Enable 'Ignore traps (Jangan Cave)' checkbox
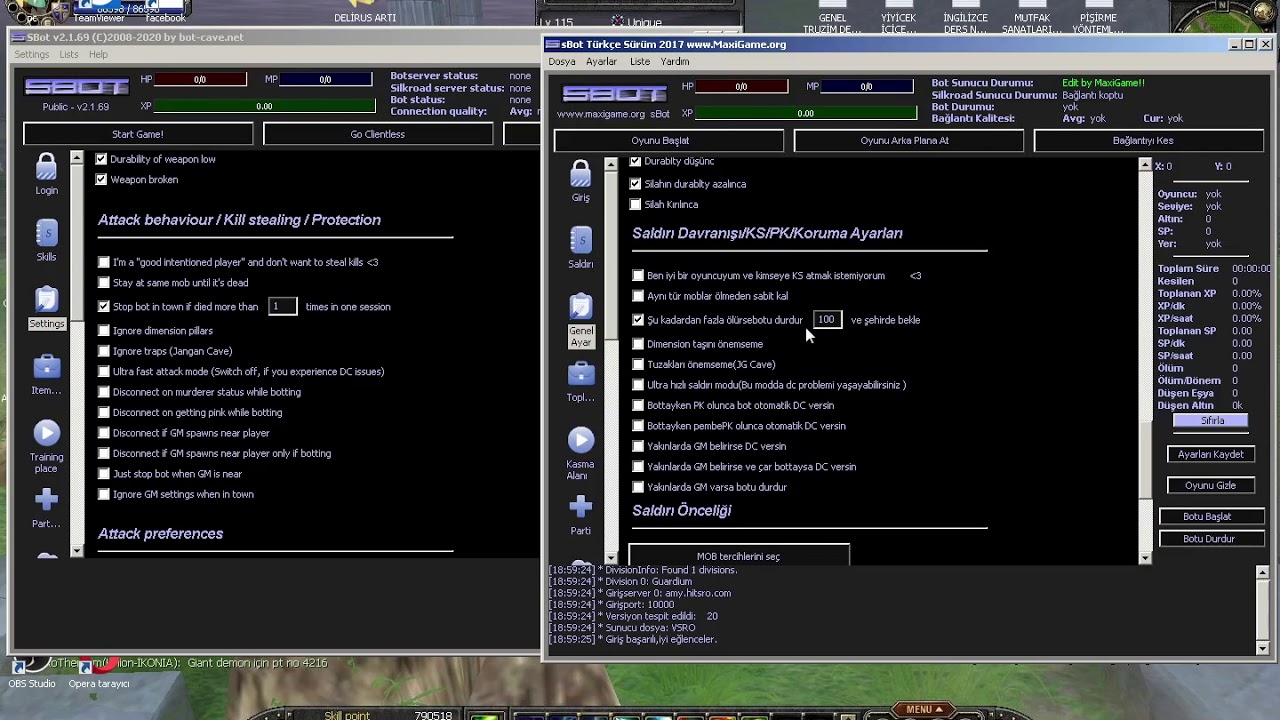 104,351
